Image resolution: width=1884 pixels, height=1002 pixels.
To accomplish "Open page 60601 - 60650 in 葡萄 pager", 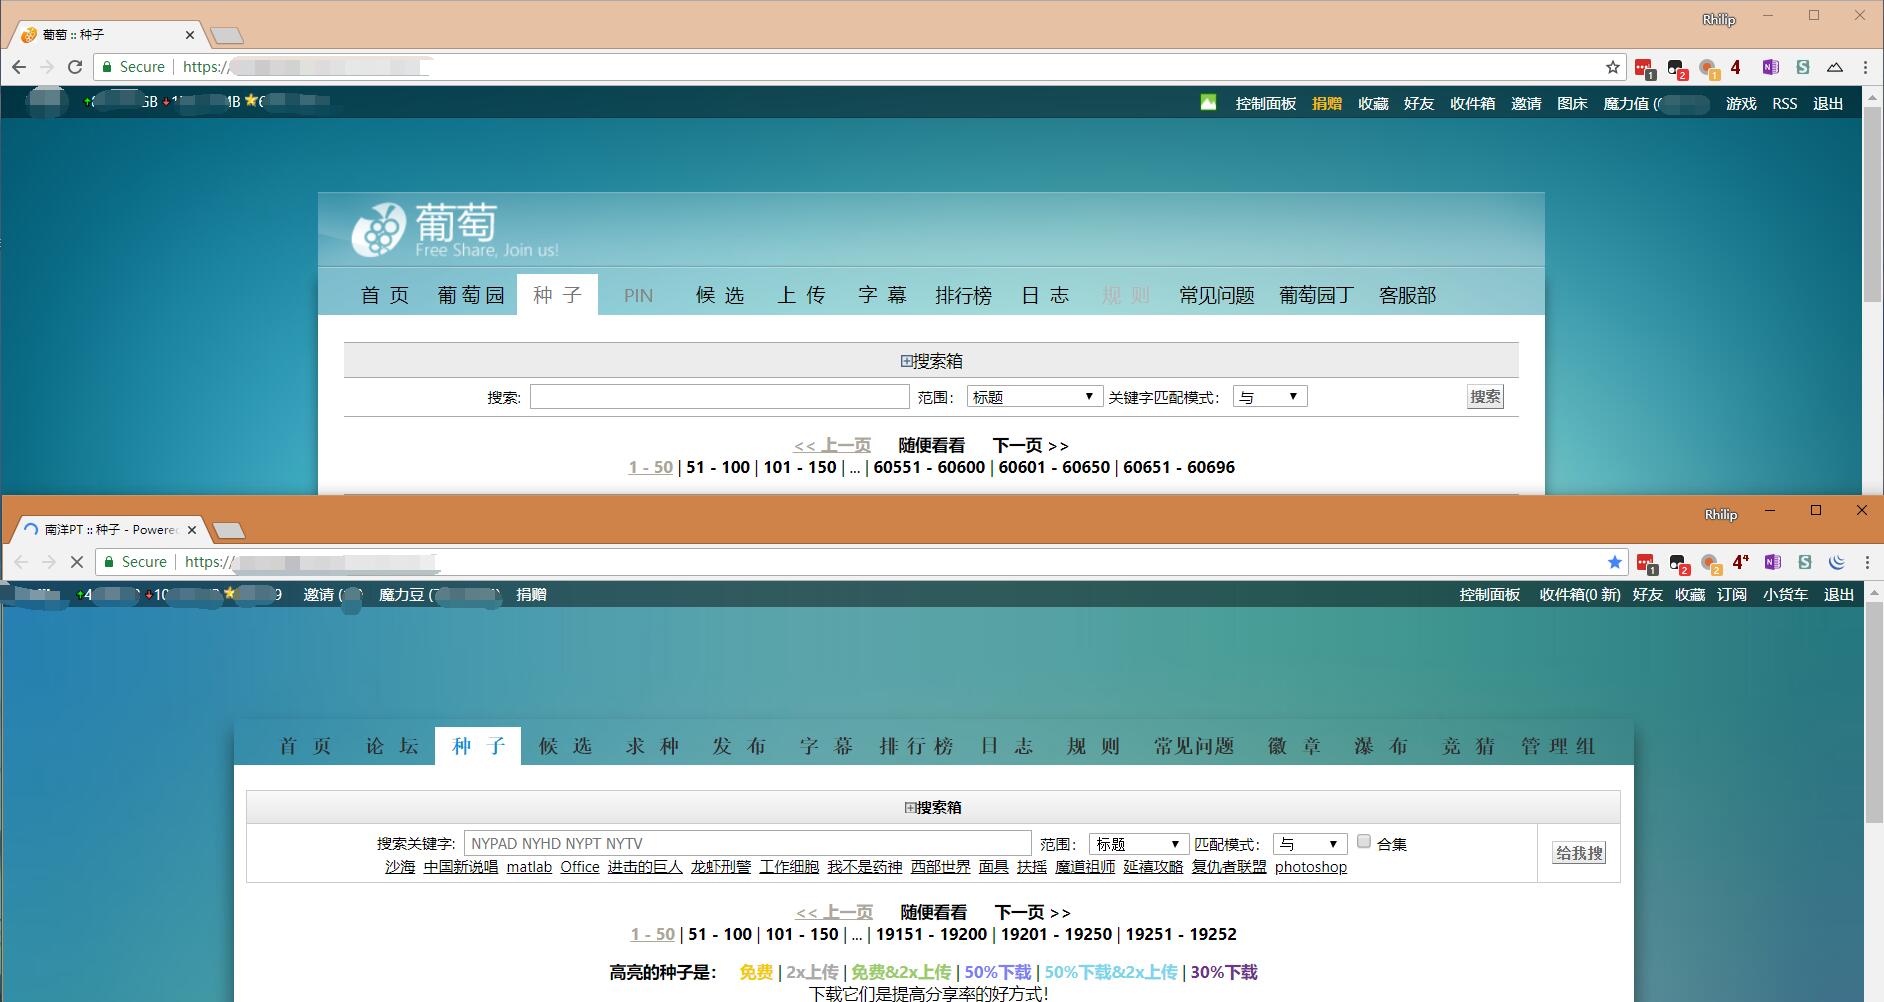I will point(1054,467).
